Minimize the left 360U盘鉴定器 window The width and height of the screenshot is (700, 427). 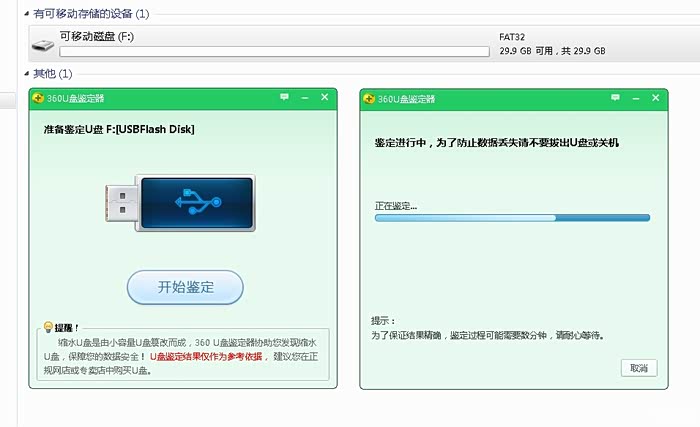(305, 97)
